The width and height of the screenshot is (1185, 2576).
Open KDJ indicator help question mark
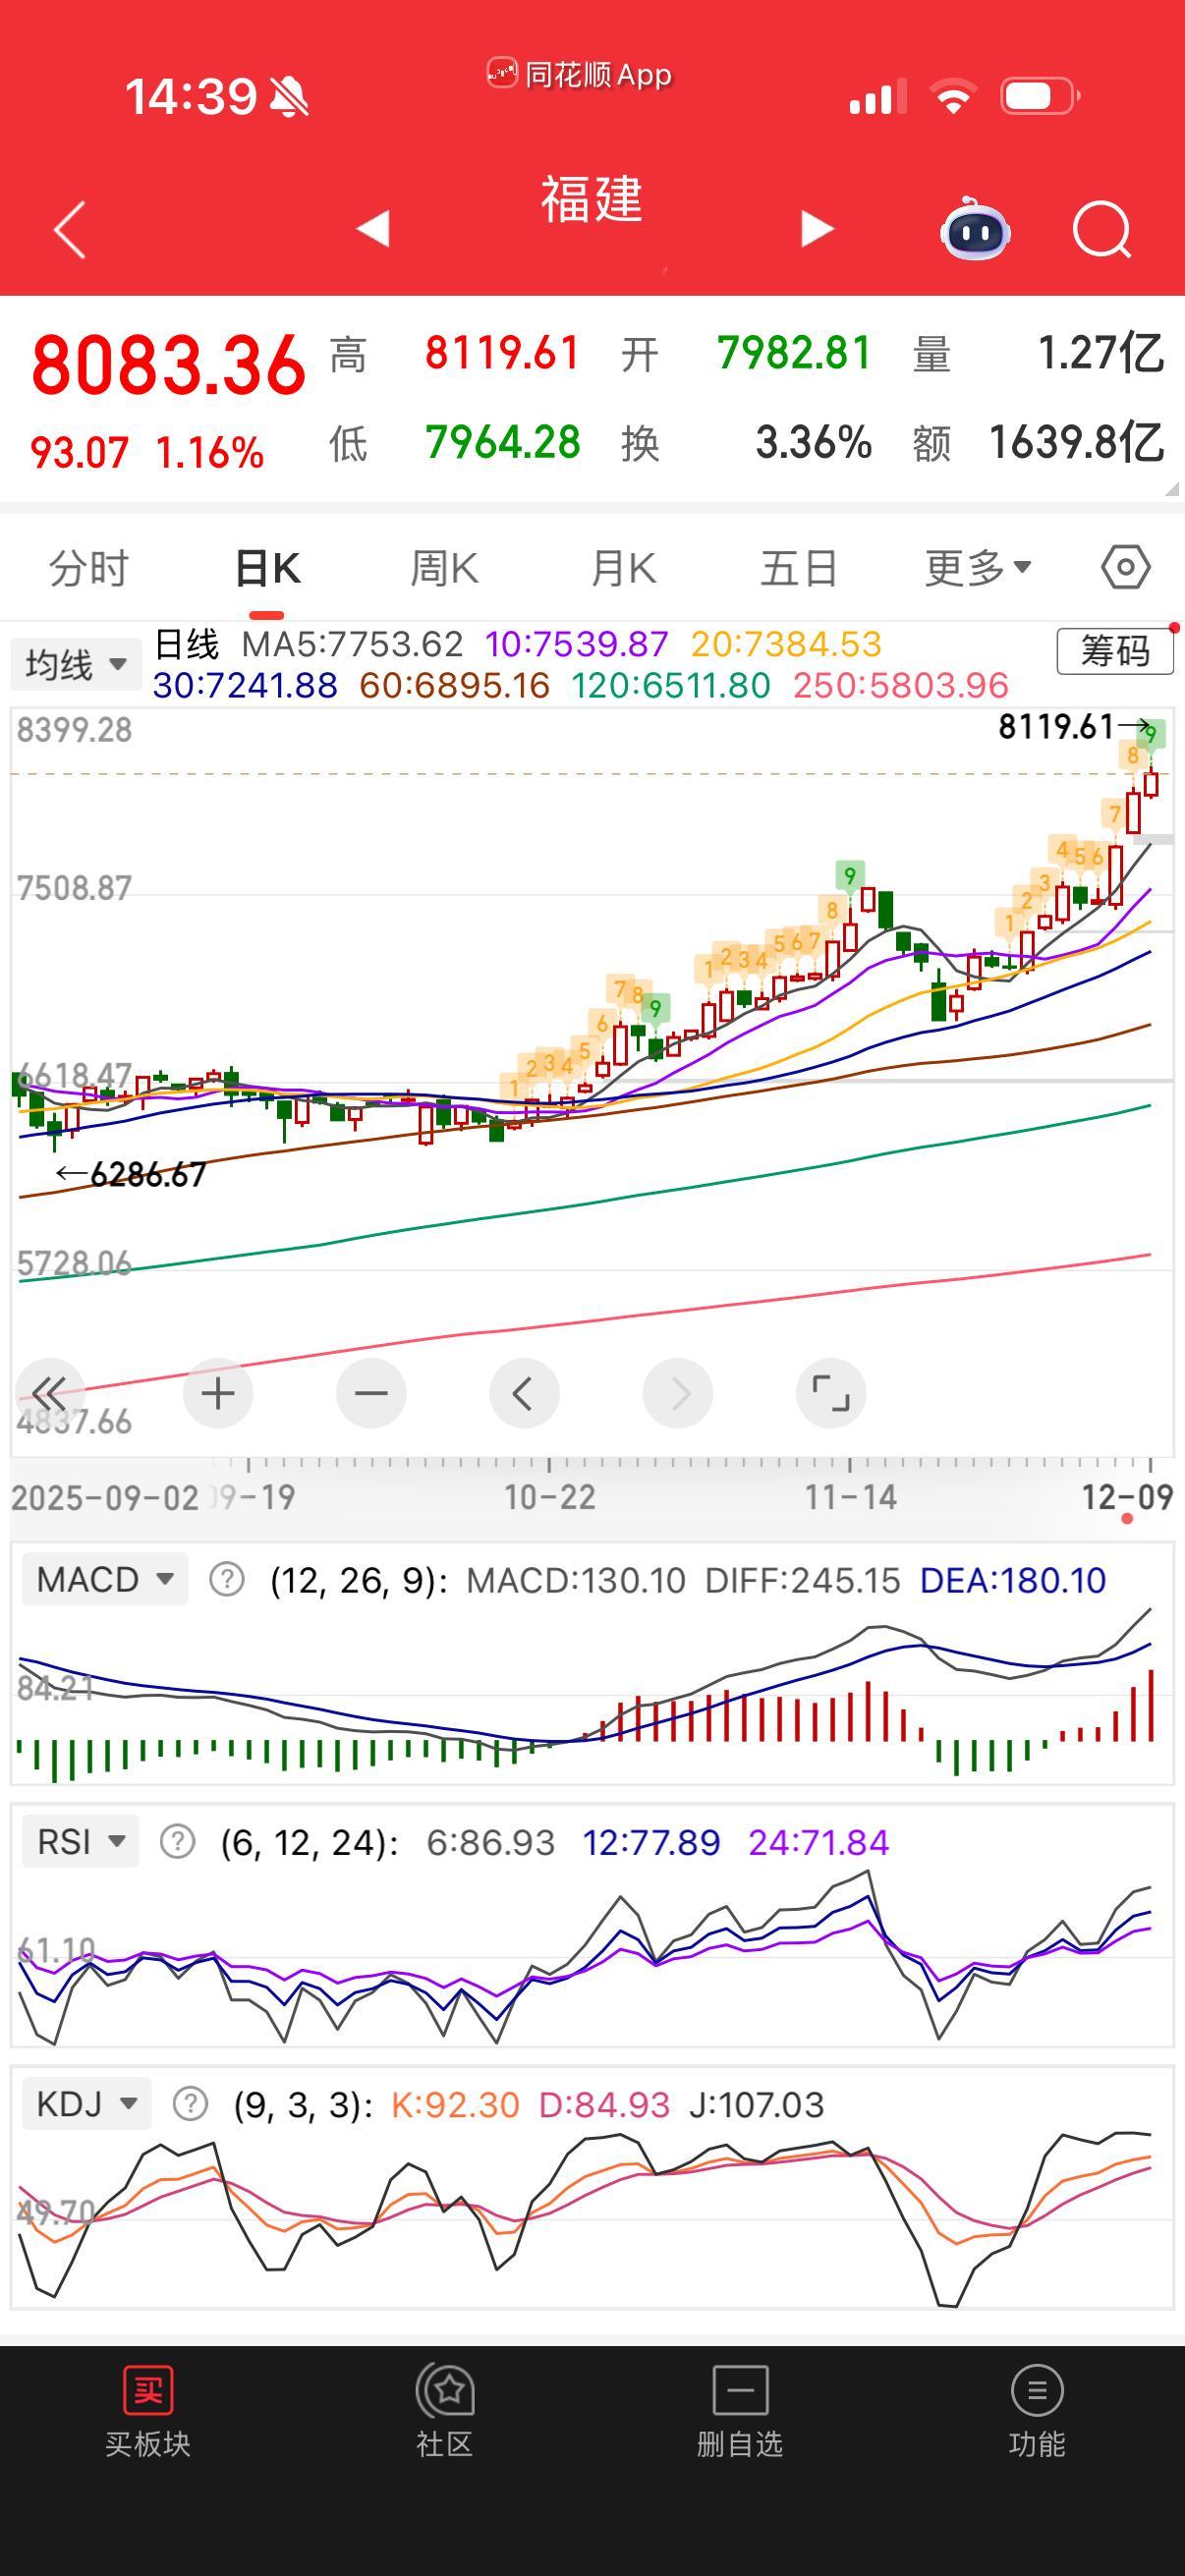190,2104
